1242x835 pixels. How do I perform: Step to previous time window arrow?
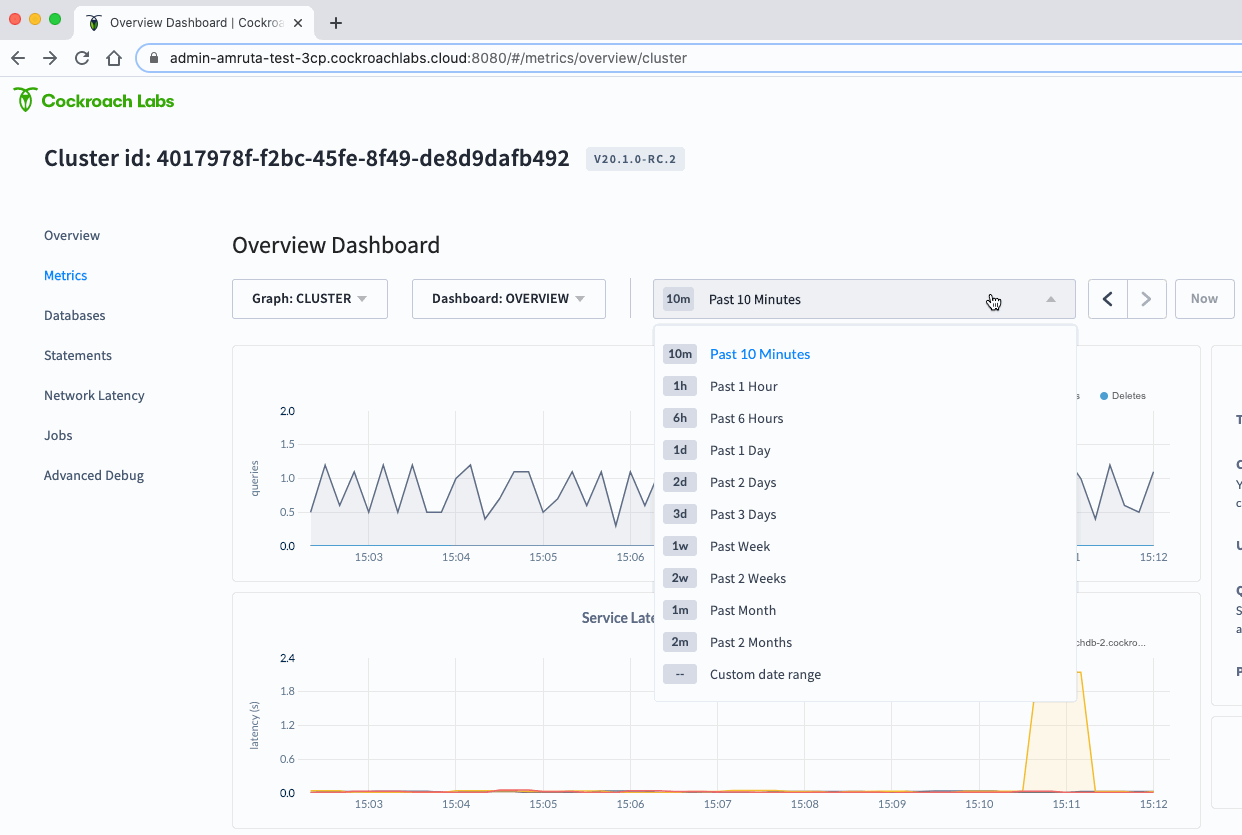point(1108,299)
